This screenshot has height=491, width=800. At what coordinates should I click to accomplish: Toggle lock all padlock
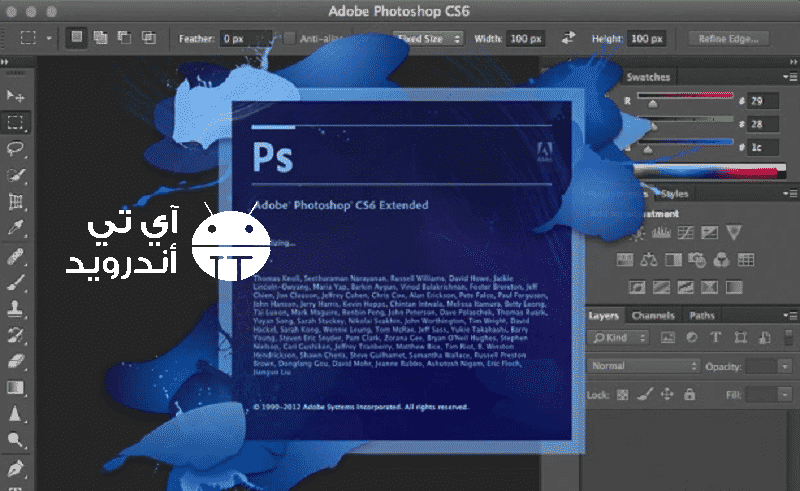click(689, 395)
